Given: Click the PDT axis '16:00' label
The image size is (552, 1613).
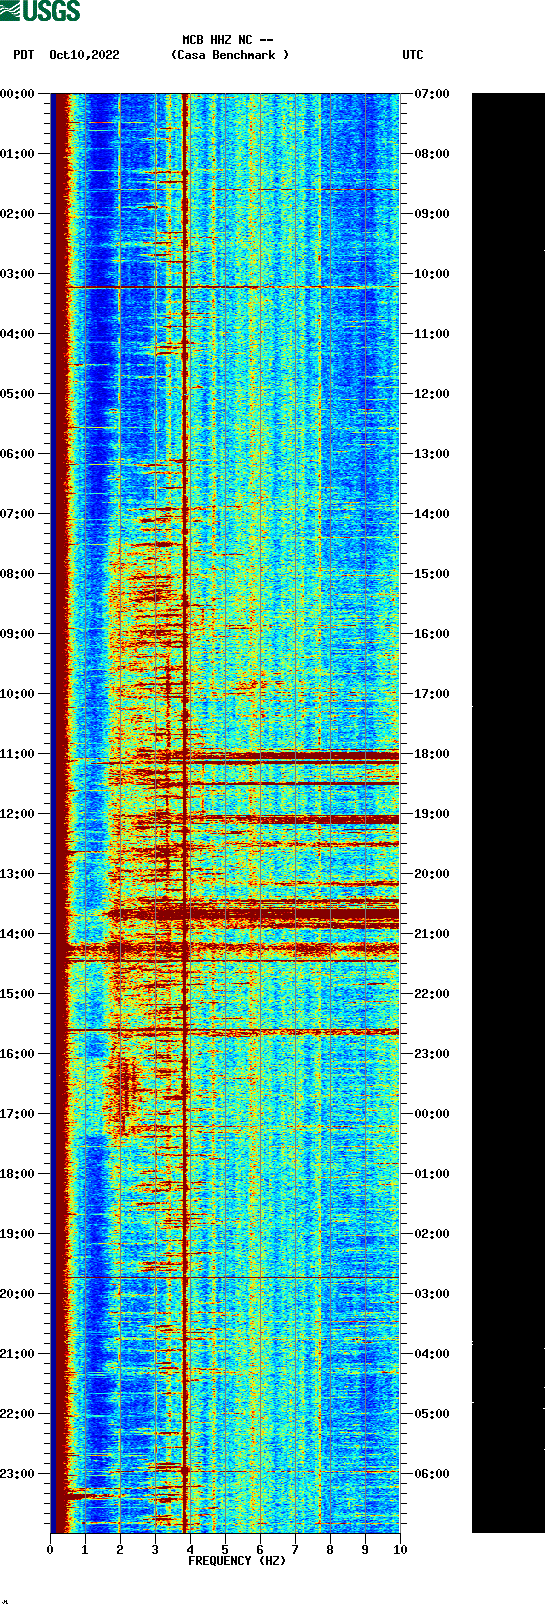Looking at the screenshot, I should 17,1054.
